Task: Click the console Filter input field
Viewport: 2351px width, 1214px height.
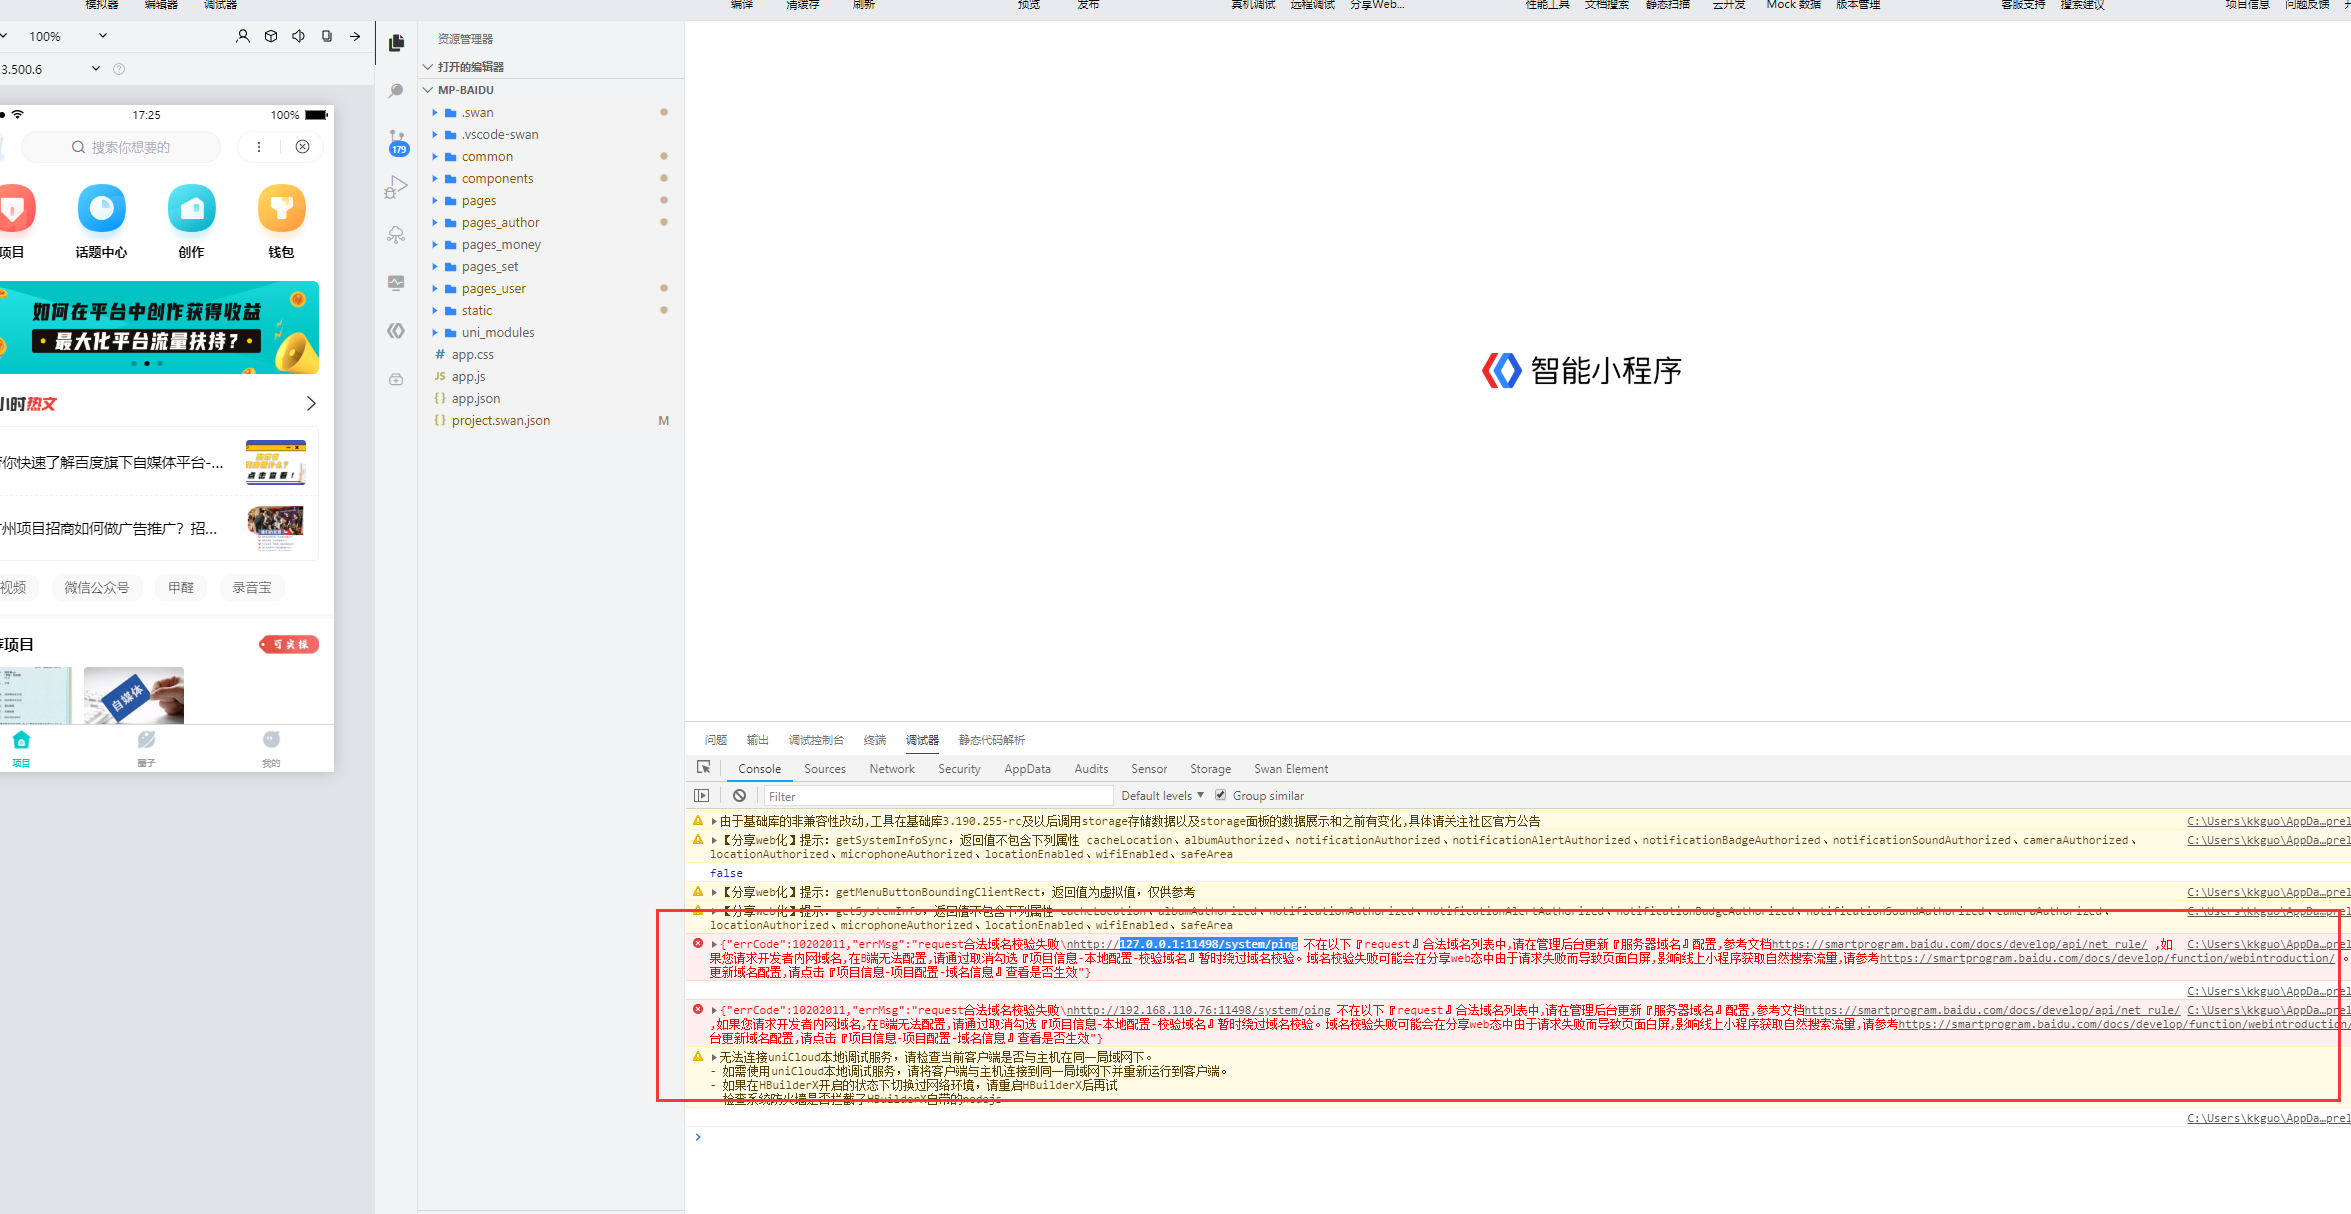Action: (x=936, y=796)
